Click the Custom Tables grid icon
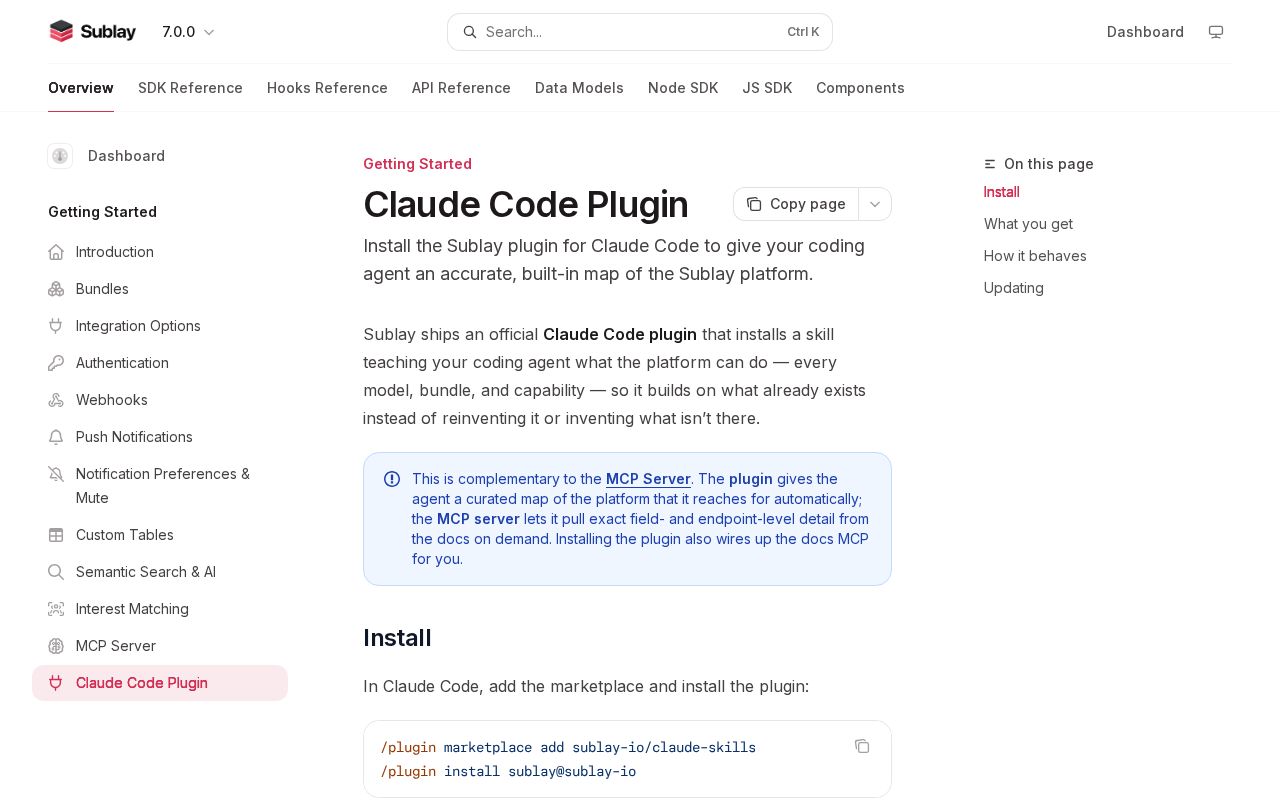1280x800 pixels. tap(56, 535)
